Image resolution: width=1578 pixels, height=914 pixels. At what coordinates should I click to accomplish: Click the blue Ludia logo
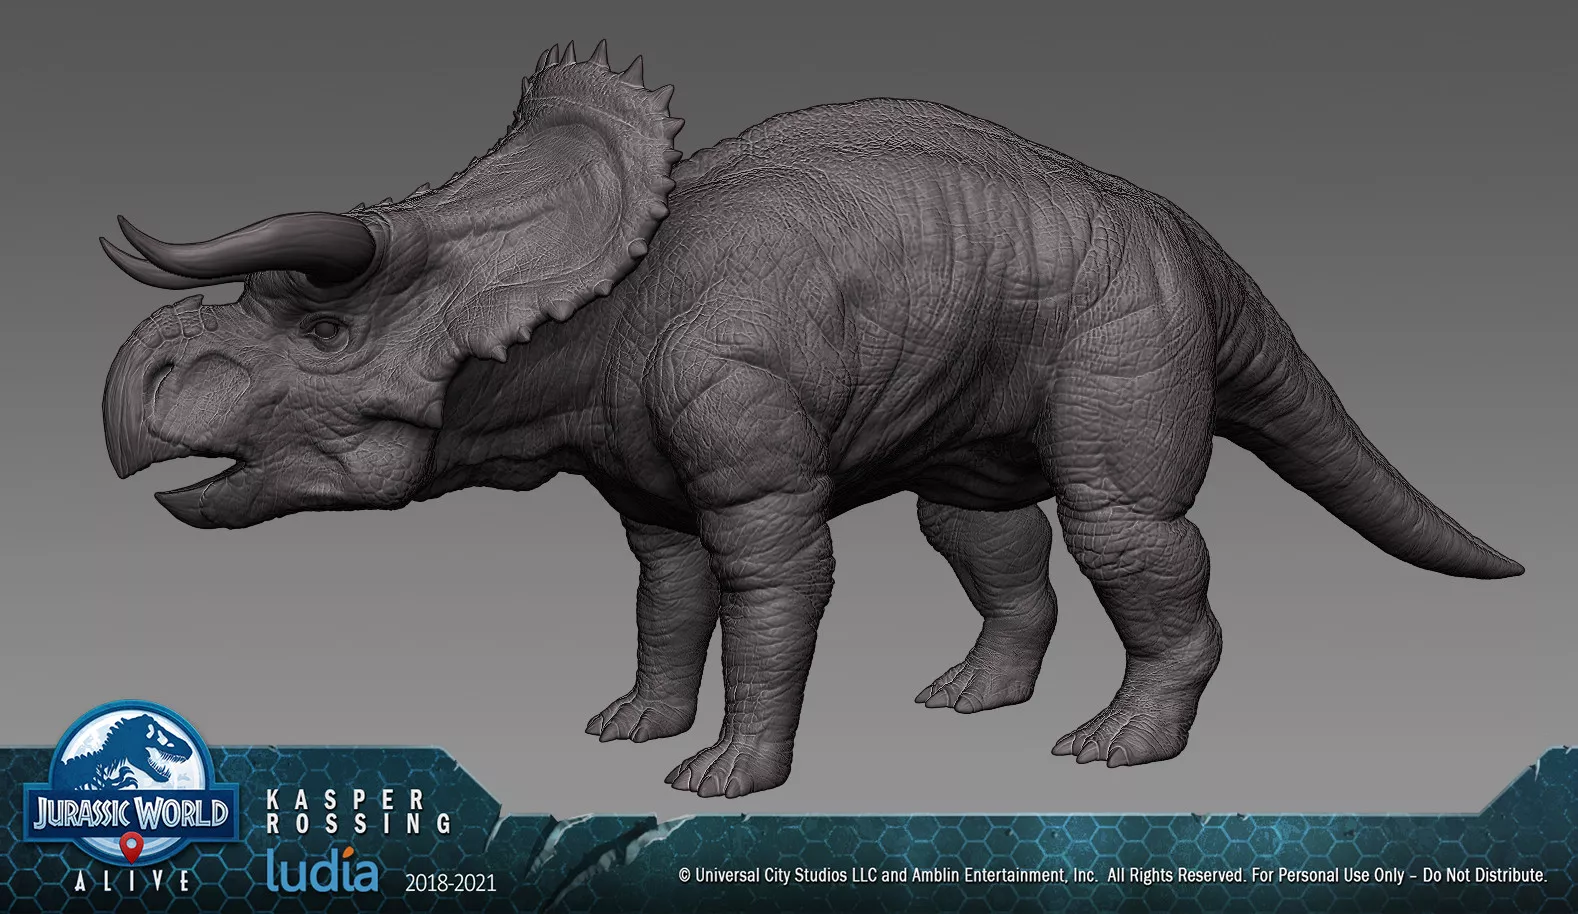[322, 869]
